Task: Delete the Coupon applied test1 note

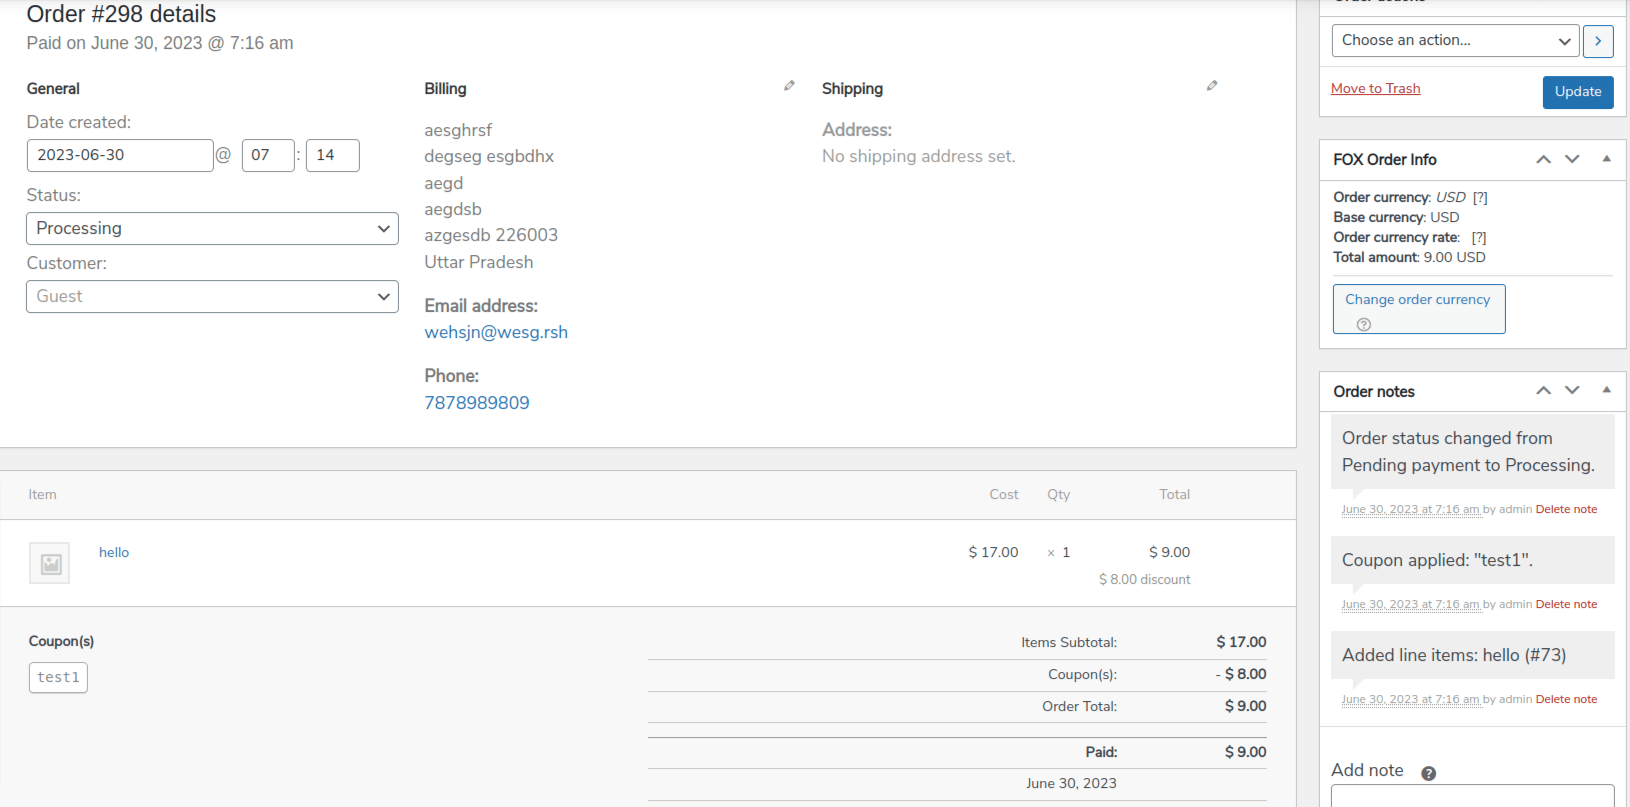Action: (x=1566, y=604)
